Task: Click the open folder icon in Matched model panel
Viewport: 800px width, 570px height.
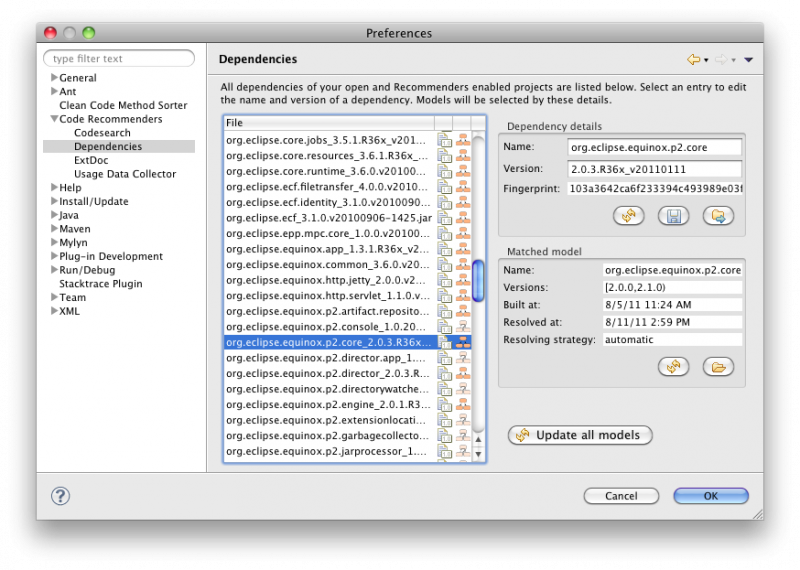Action: point(718,366)
